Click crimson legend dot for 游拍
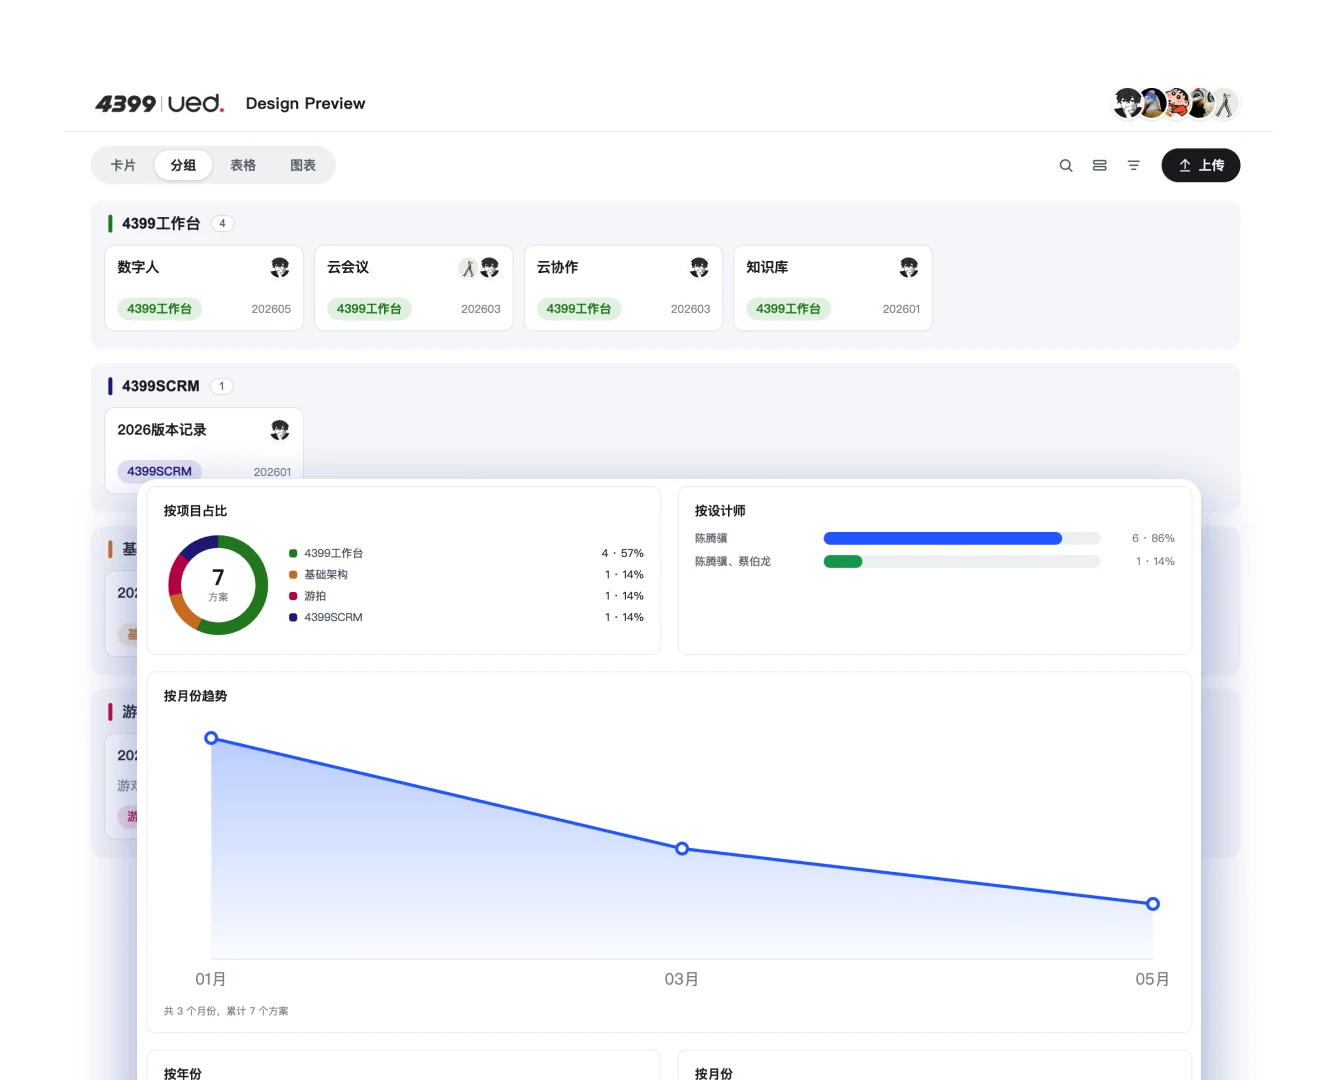The image size is (1332, 1080). 293,596
